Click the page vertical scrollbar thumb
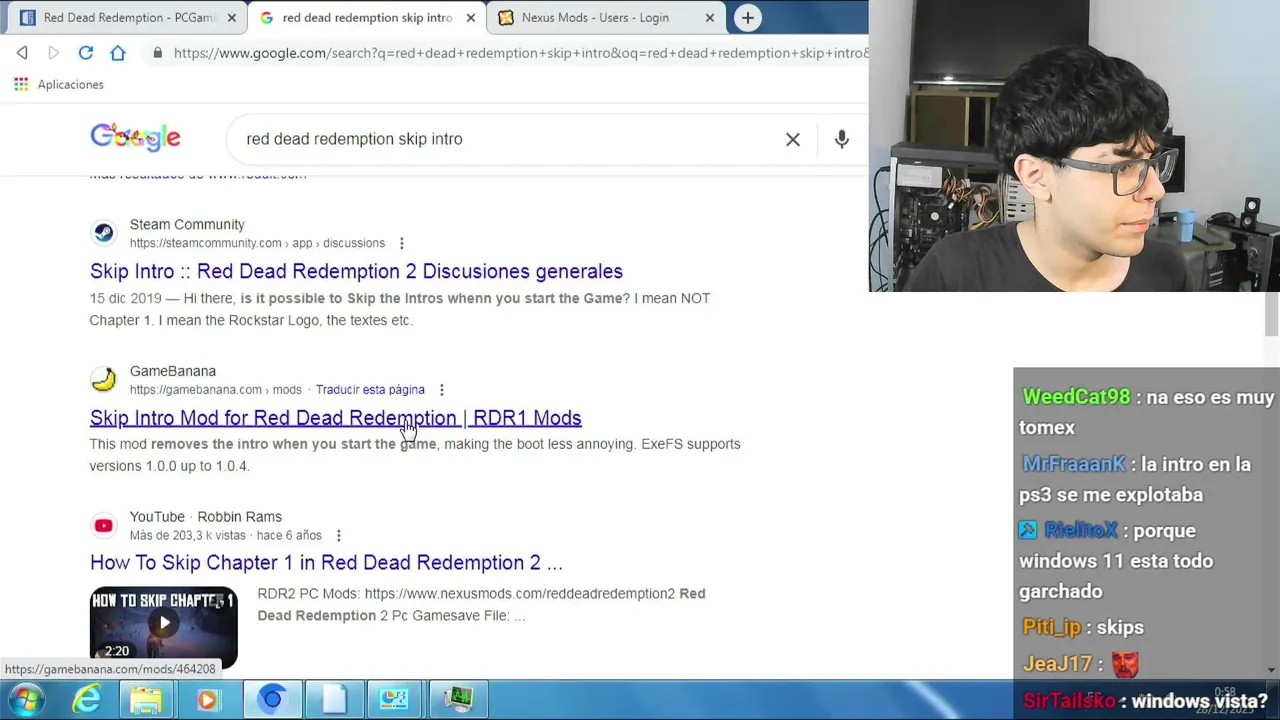 tap(1271, 314)
